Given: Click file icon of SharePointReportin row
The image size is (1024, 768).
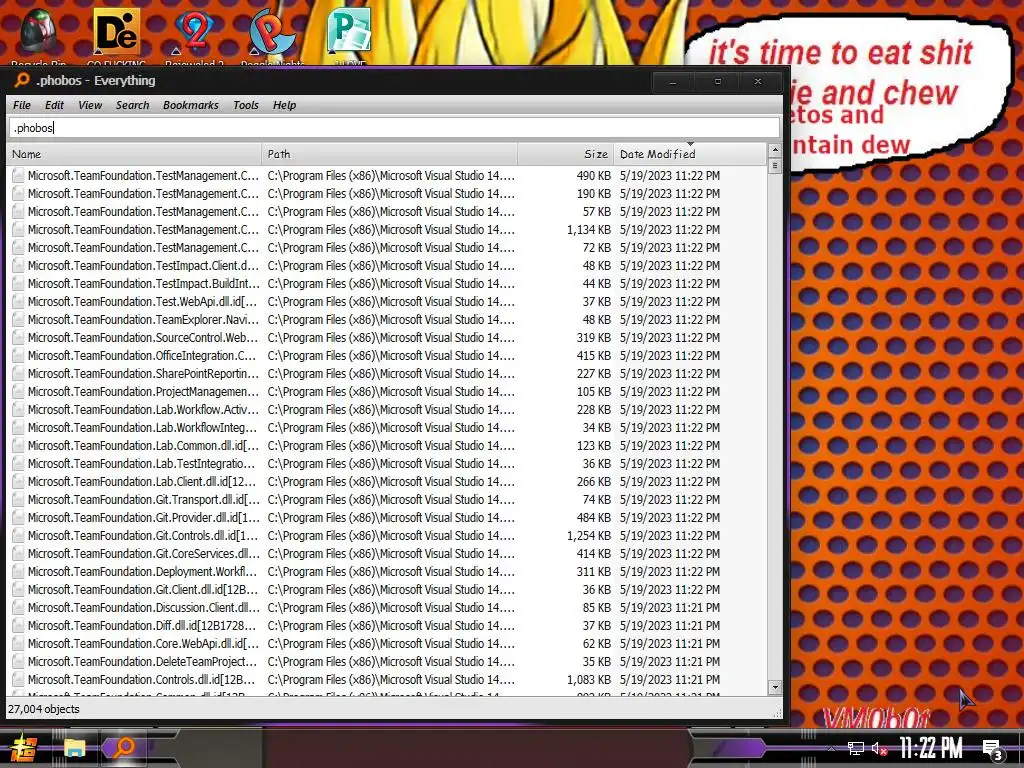Looking at the screenshot, I should click(18, 374).
